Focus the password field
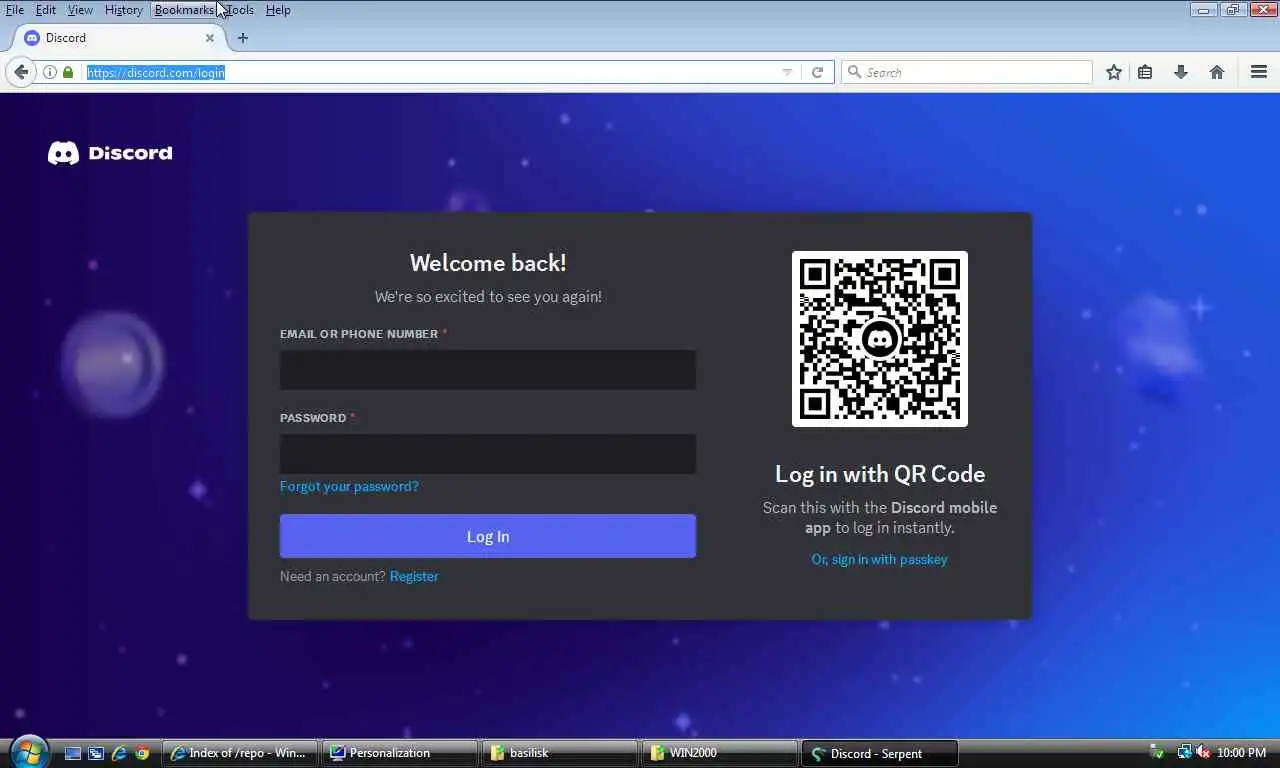Image resolution: width=1280 pixels, height=768 pixels. [x=488, y=454]
